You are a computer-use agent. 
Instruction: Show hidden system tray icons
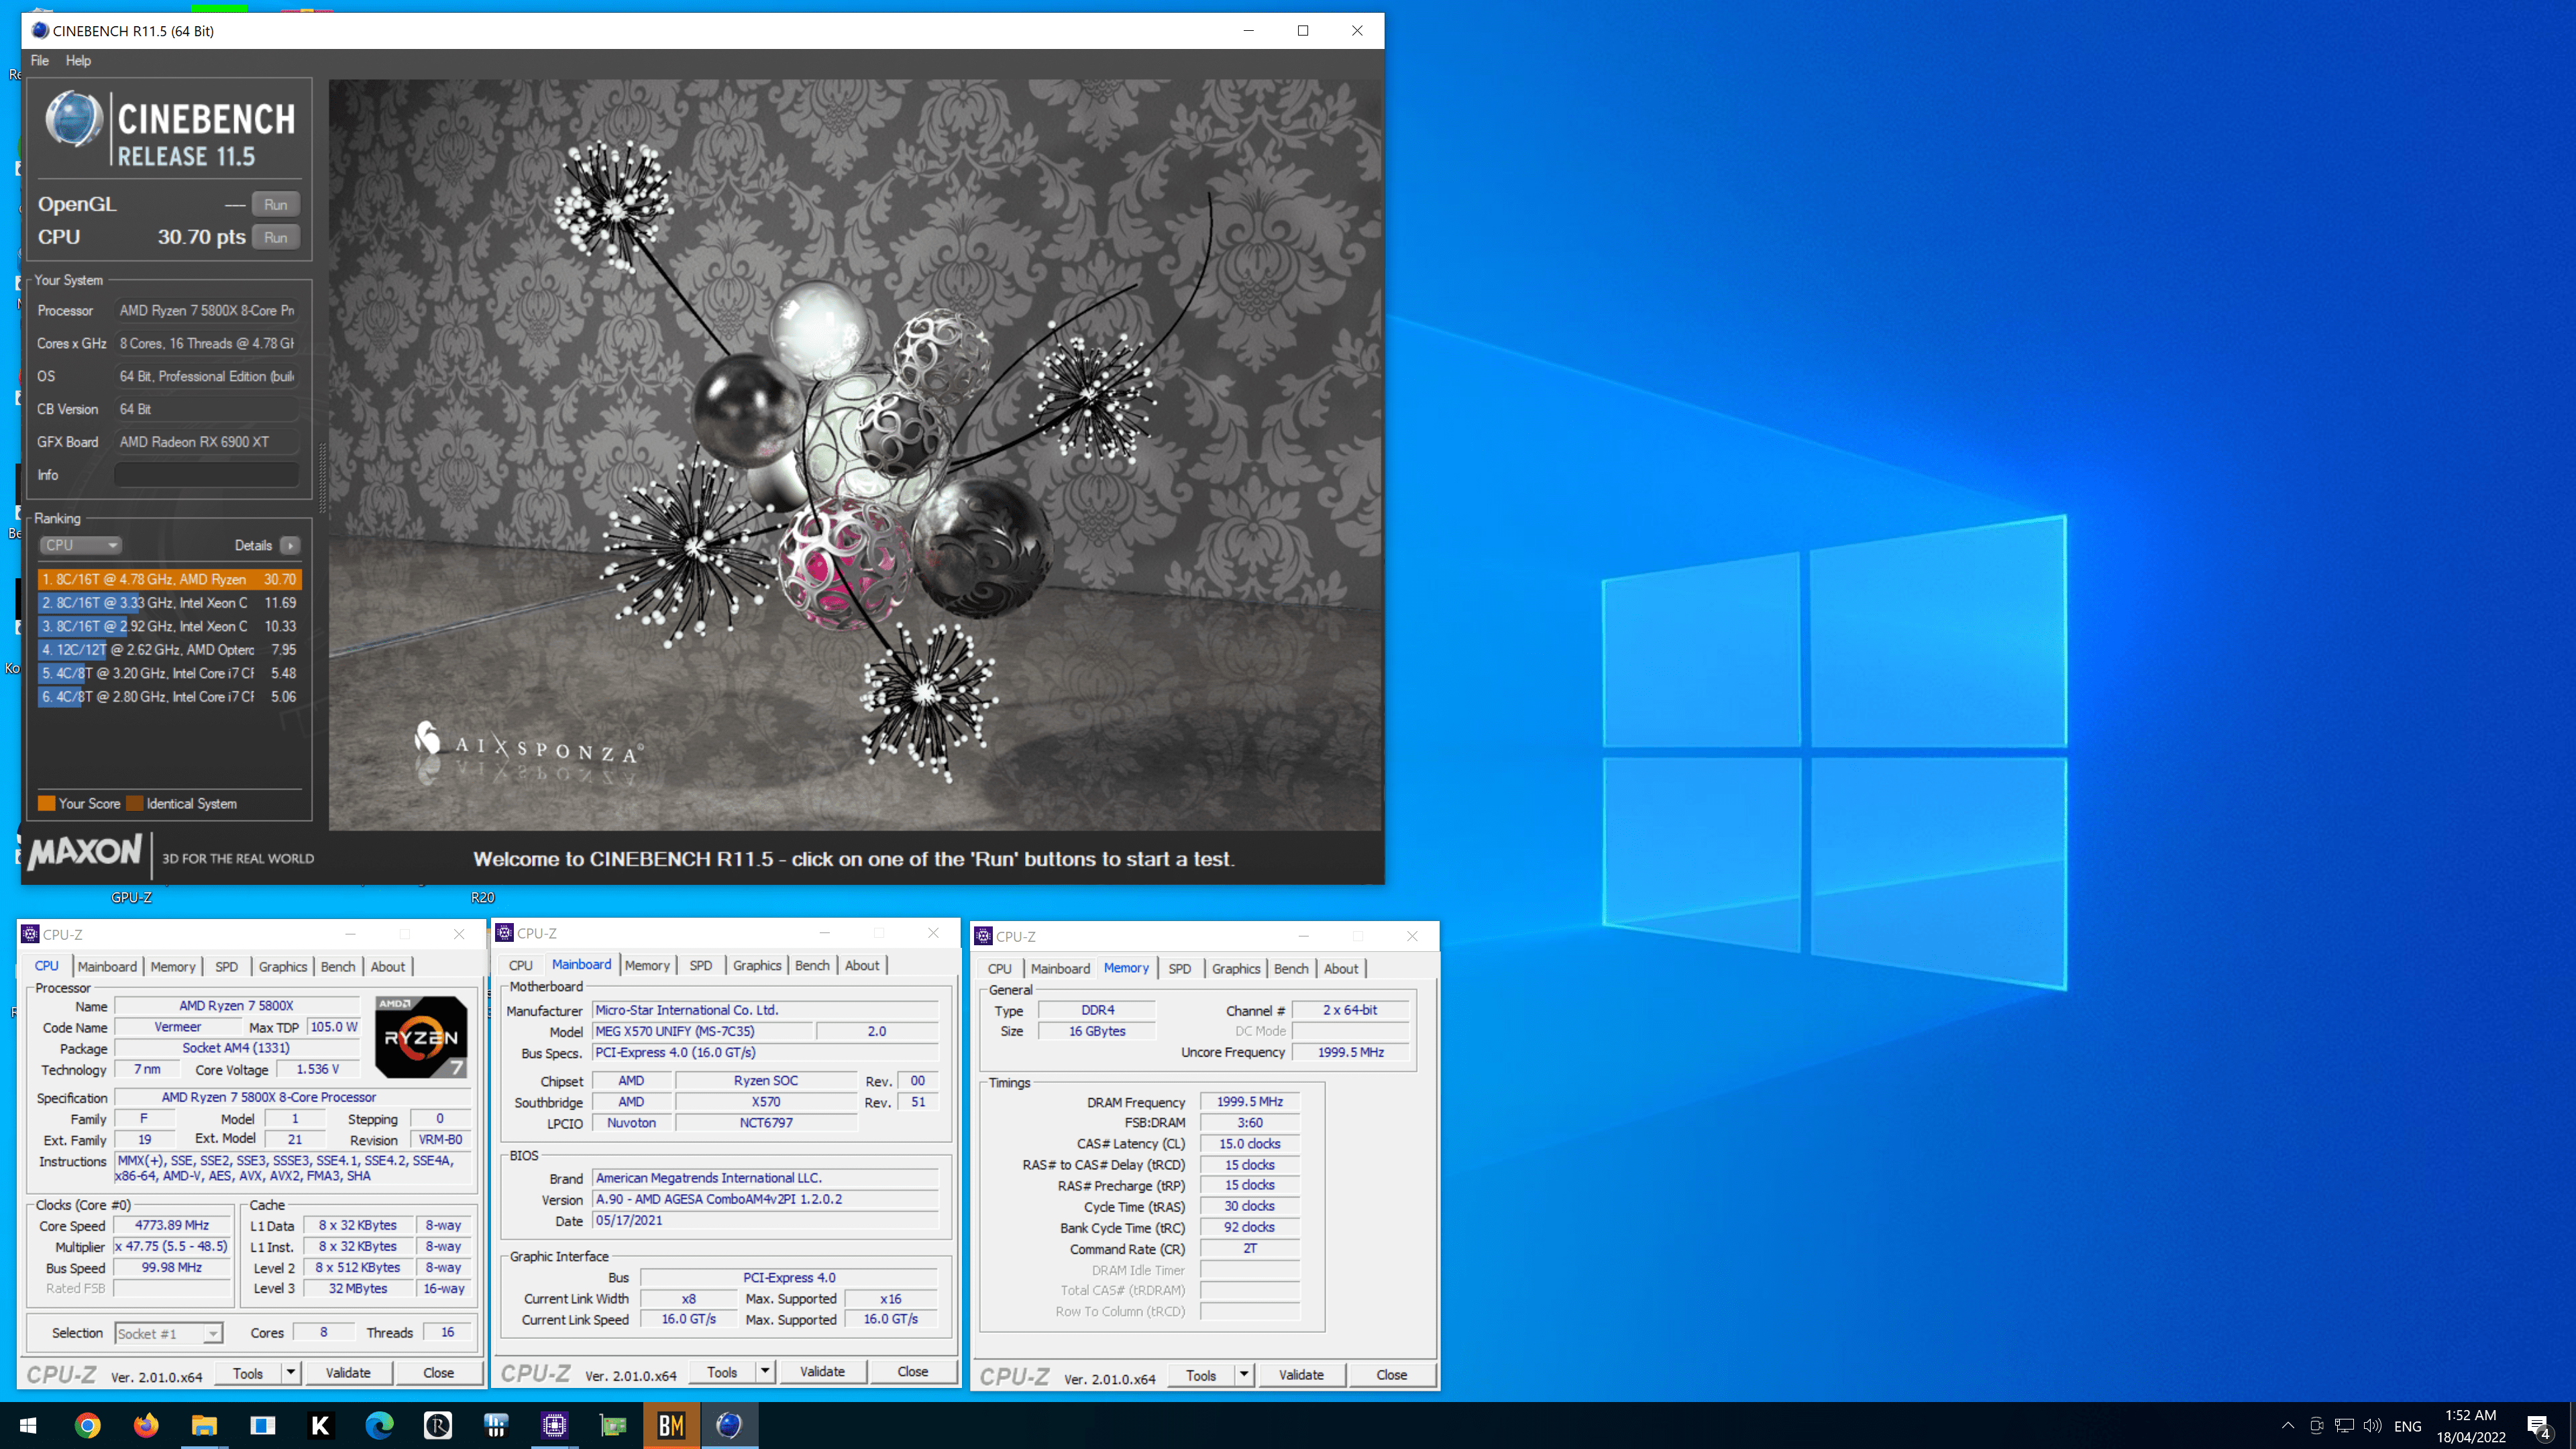[x=2288, y=1425]
